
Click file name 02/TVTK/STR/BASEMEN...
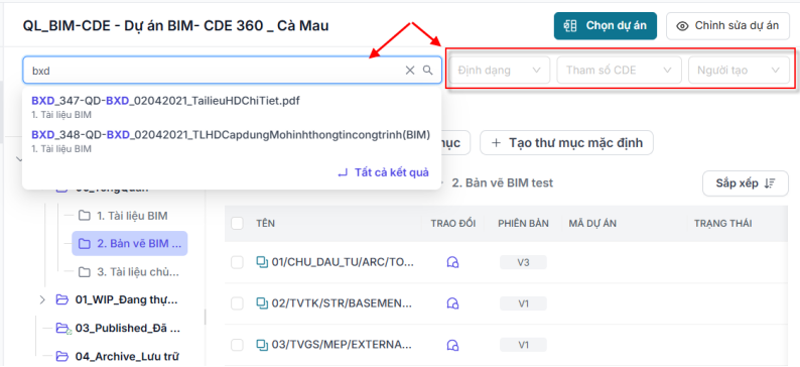pyautogui.click(x=342, y=304)
